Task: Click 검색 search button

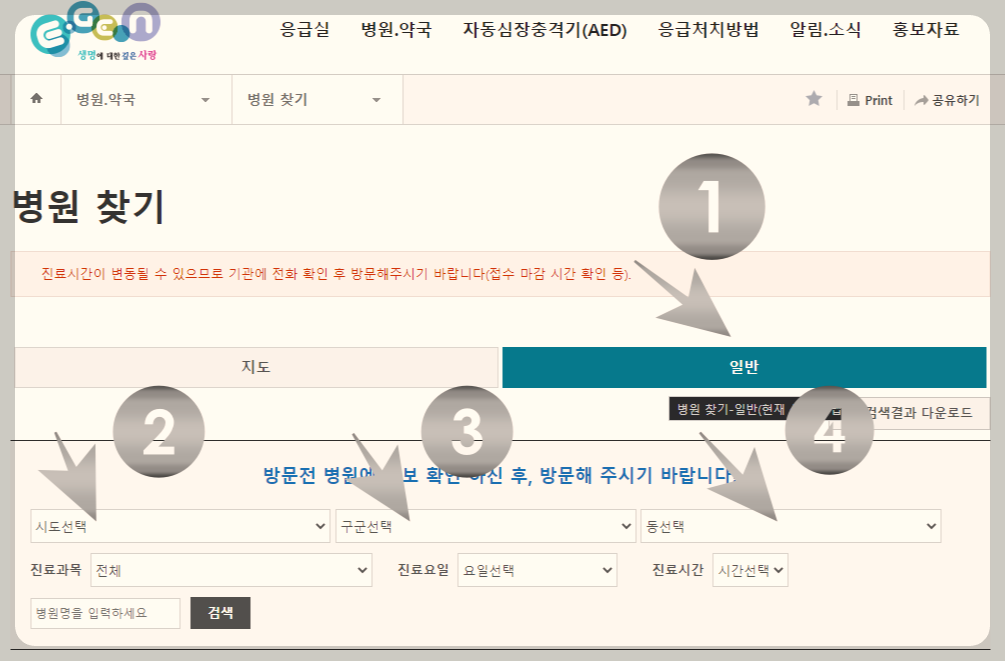Action: click(x=220, y=613)
